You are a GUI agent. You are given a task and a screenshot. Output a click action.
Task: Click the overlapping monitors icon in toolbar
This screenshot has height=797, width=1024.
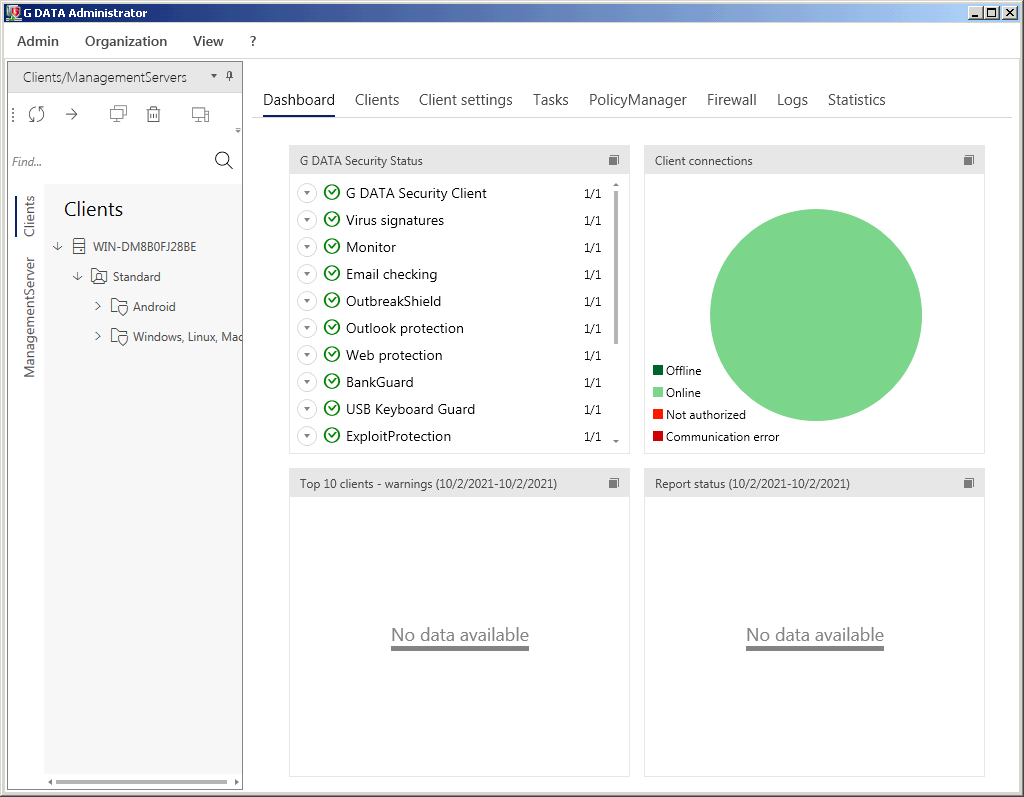pyautogui.click(x=118, y=114)
